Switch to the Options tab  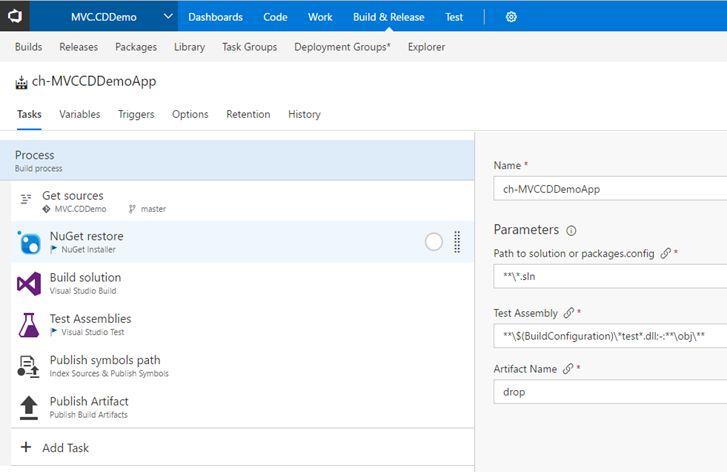coord(190,114)
